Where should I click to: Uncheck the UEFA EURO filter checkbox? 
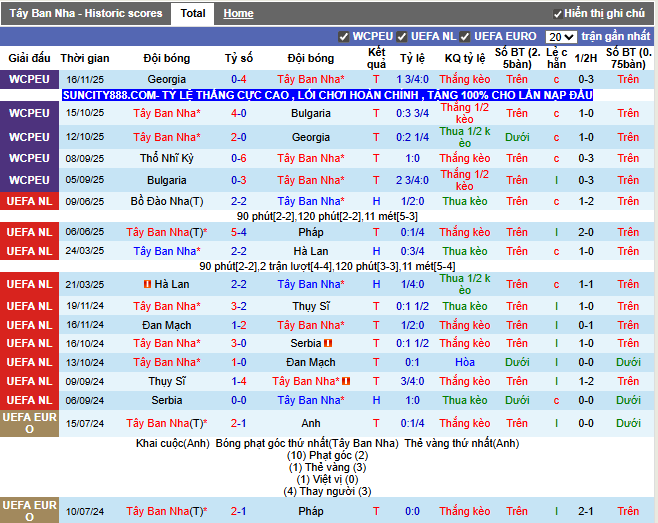(x=465, y=37)
